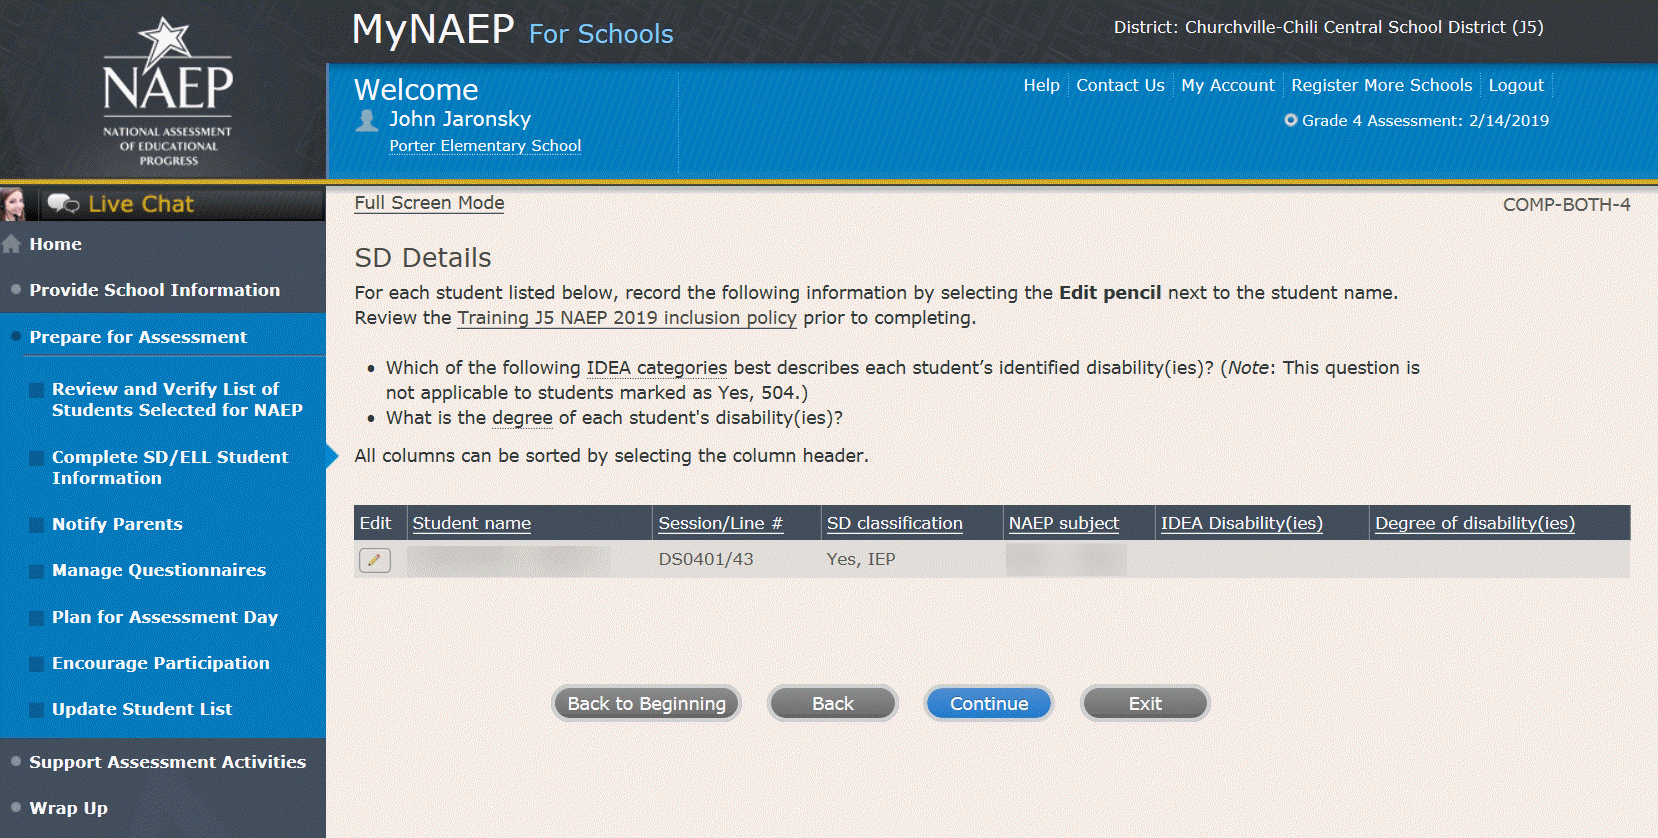Expand Provide School Information section

[154, 290]
